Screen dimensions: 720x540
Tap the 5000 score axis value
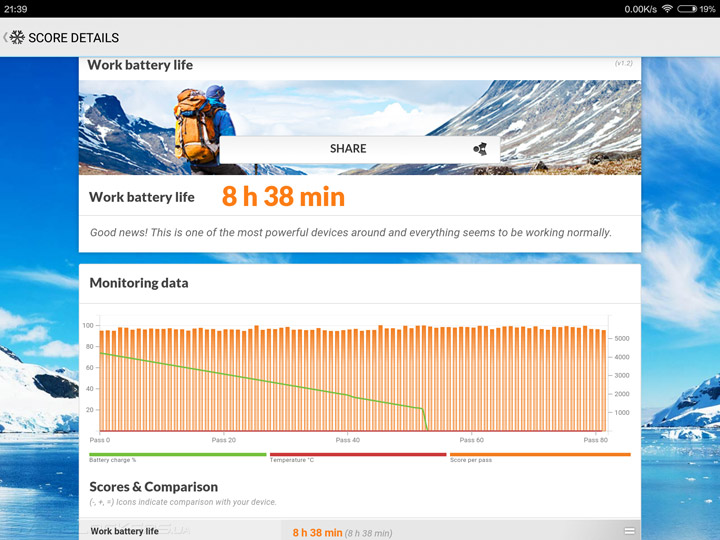tap(622, 338)
